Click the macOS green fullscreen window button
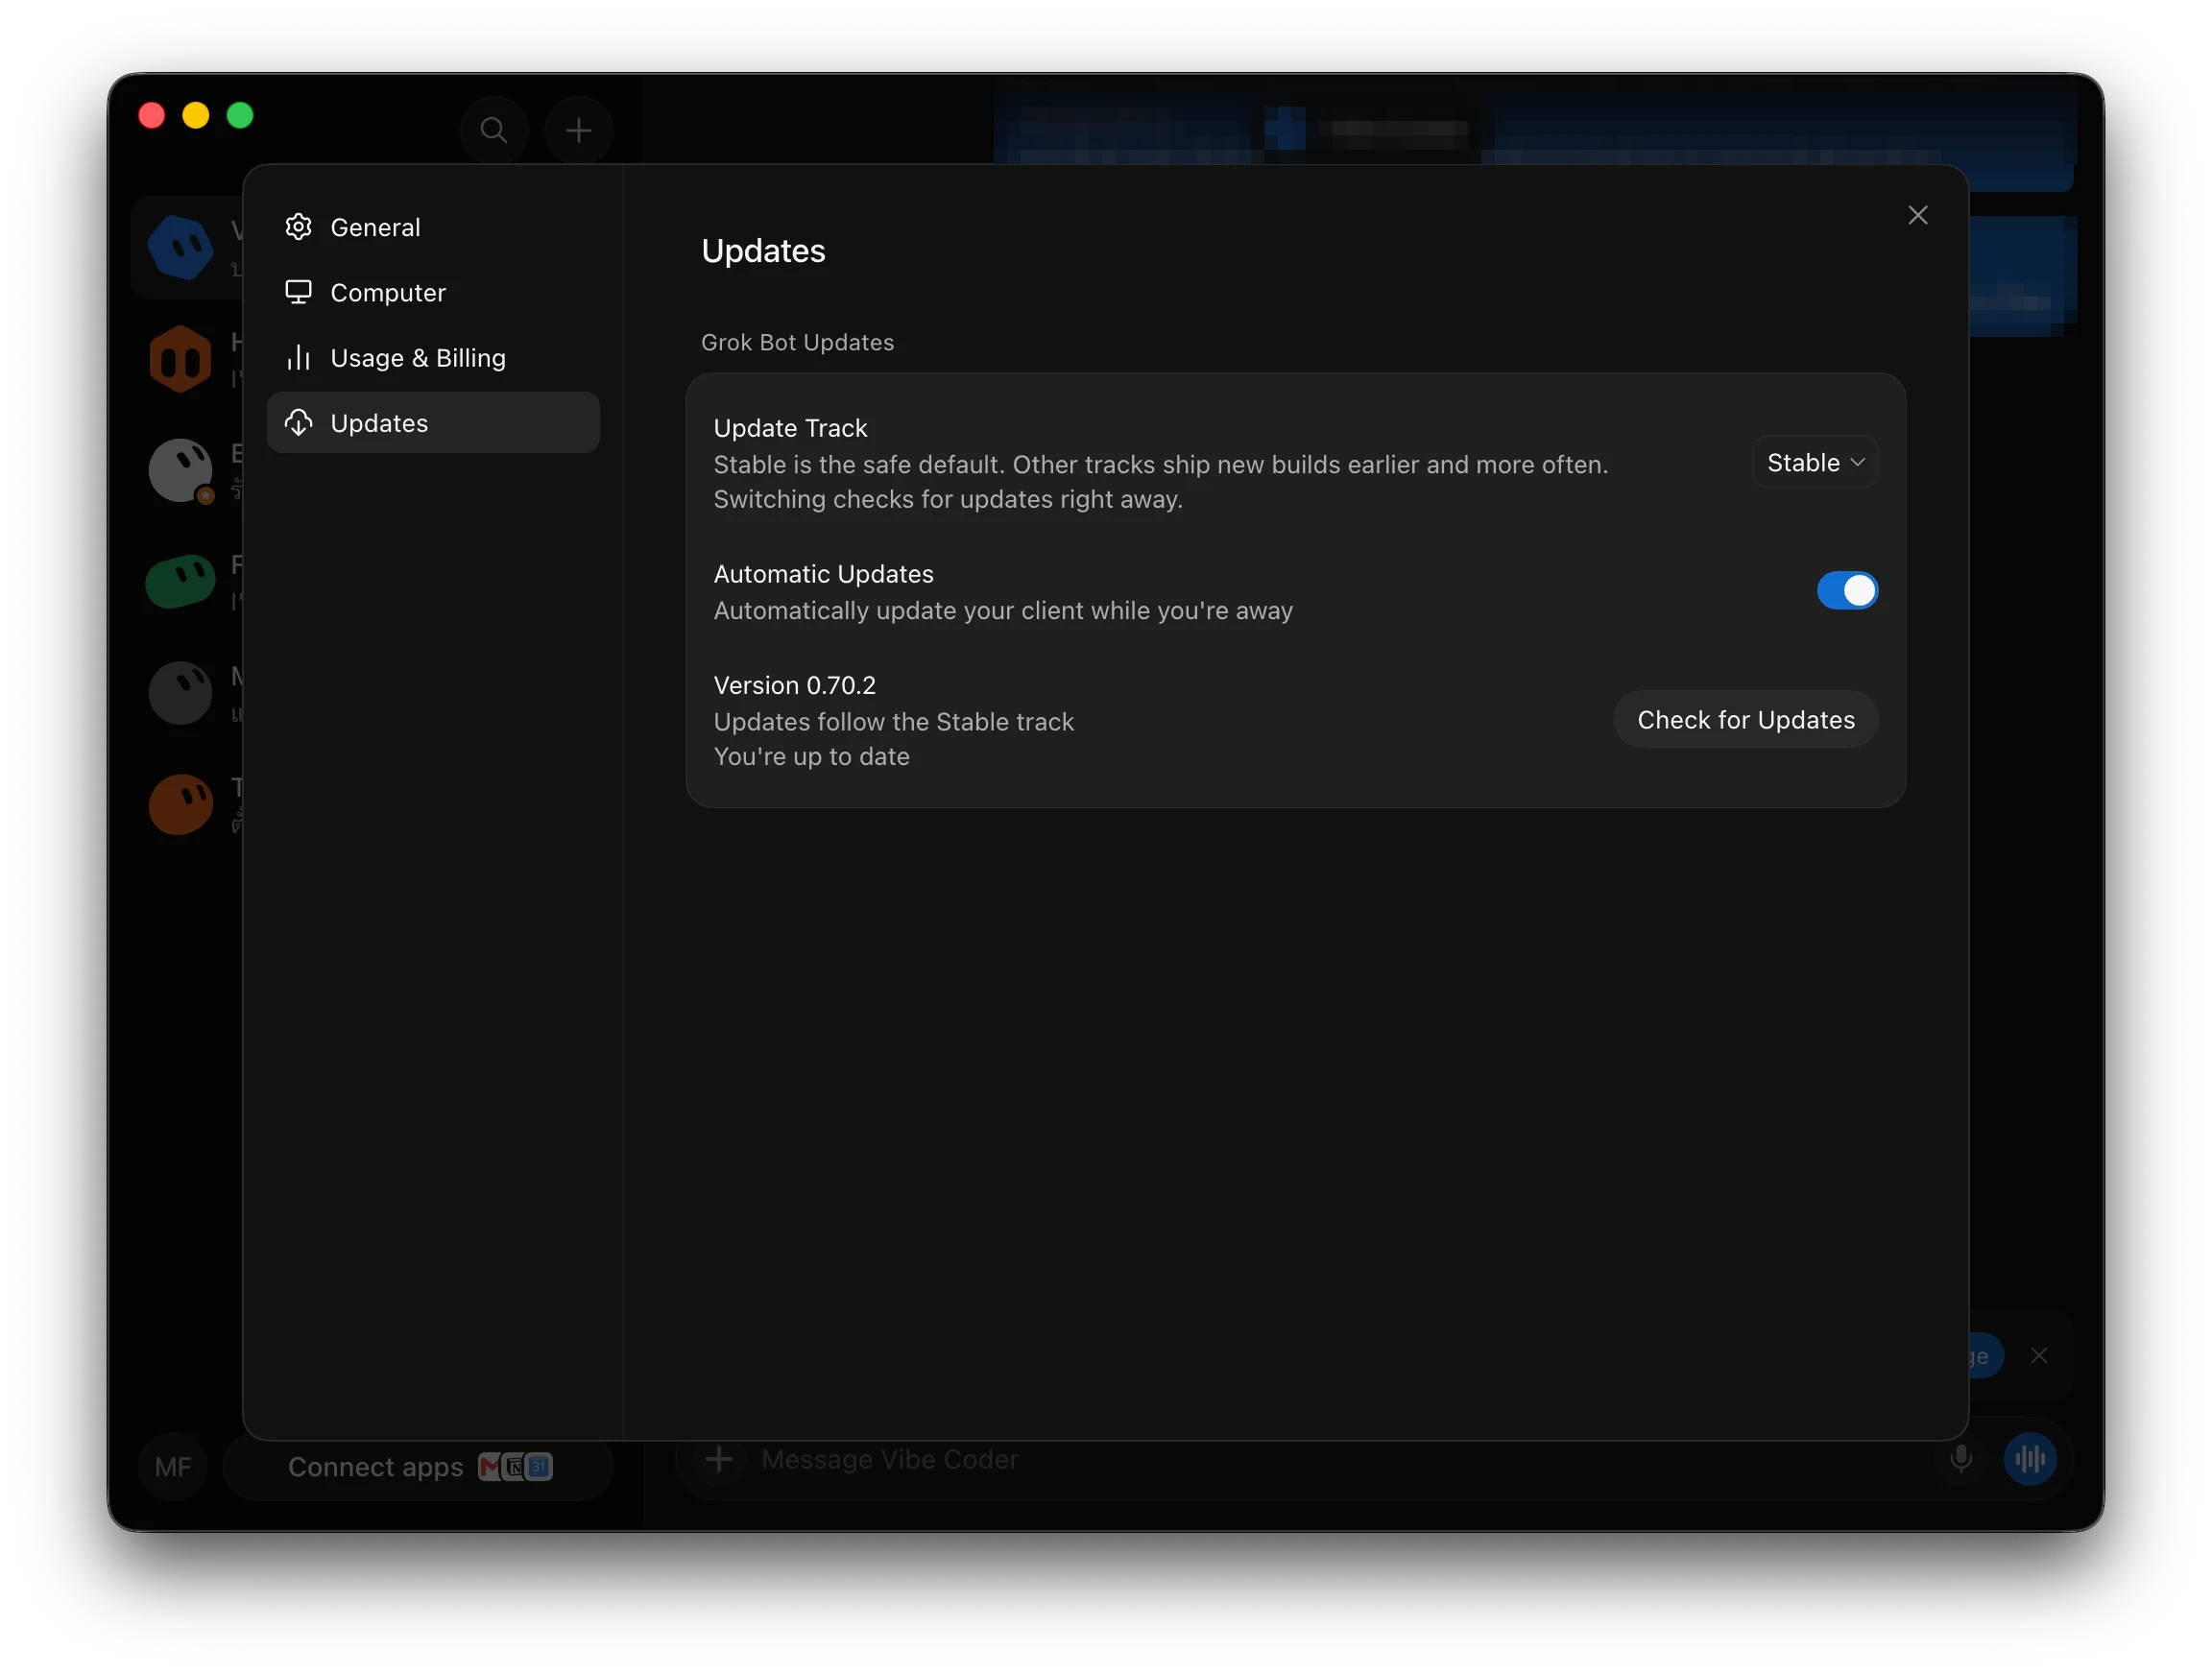The width and height of the screenshot is (2212, 1674). point(240,115)
